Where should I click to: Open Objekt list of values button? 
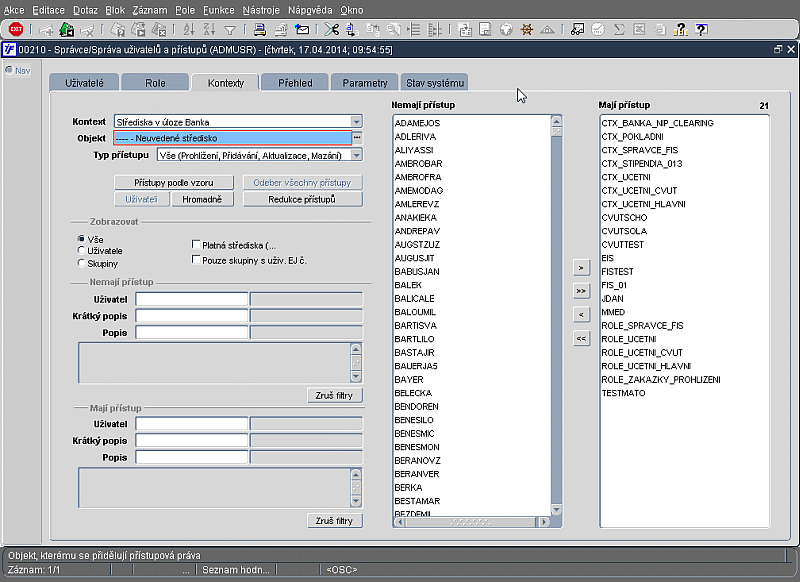coord(357,138)
